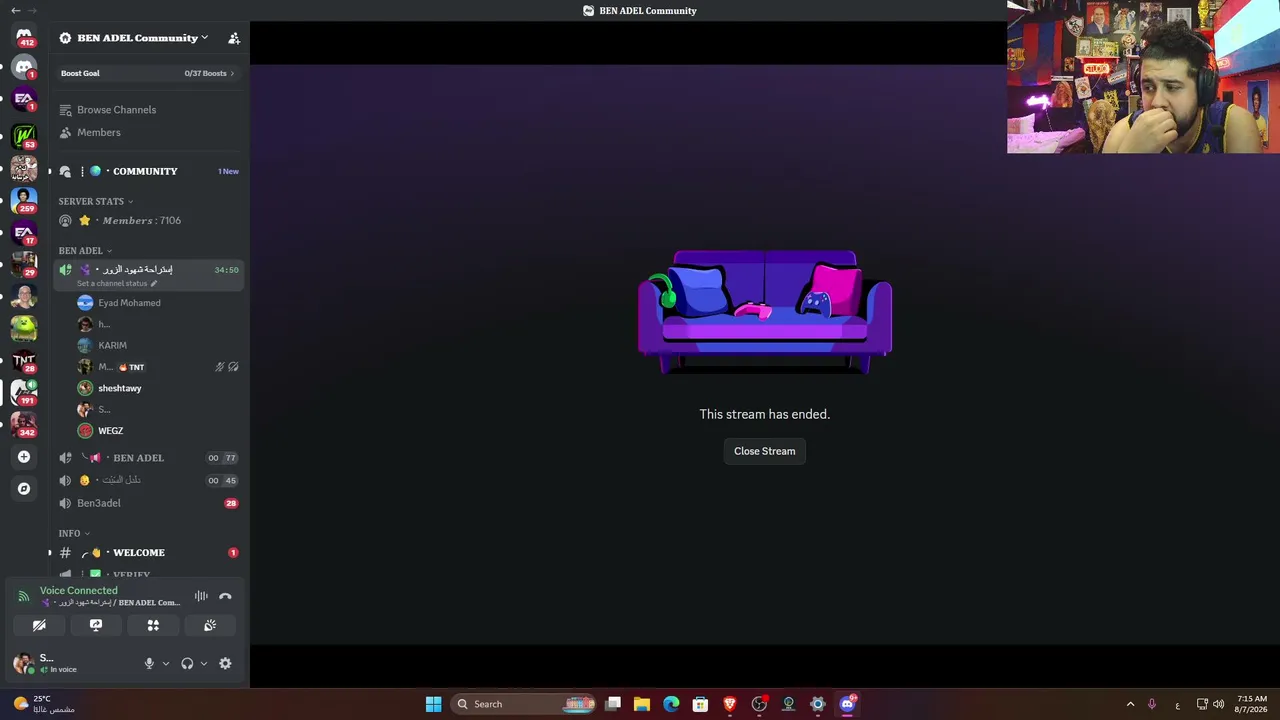Click the invite people icon
The height and width of the screenshot is (720, 1280).
(234, 38)
